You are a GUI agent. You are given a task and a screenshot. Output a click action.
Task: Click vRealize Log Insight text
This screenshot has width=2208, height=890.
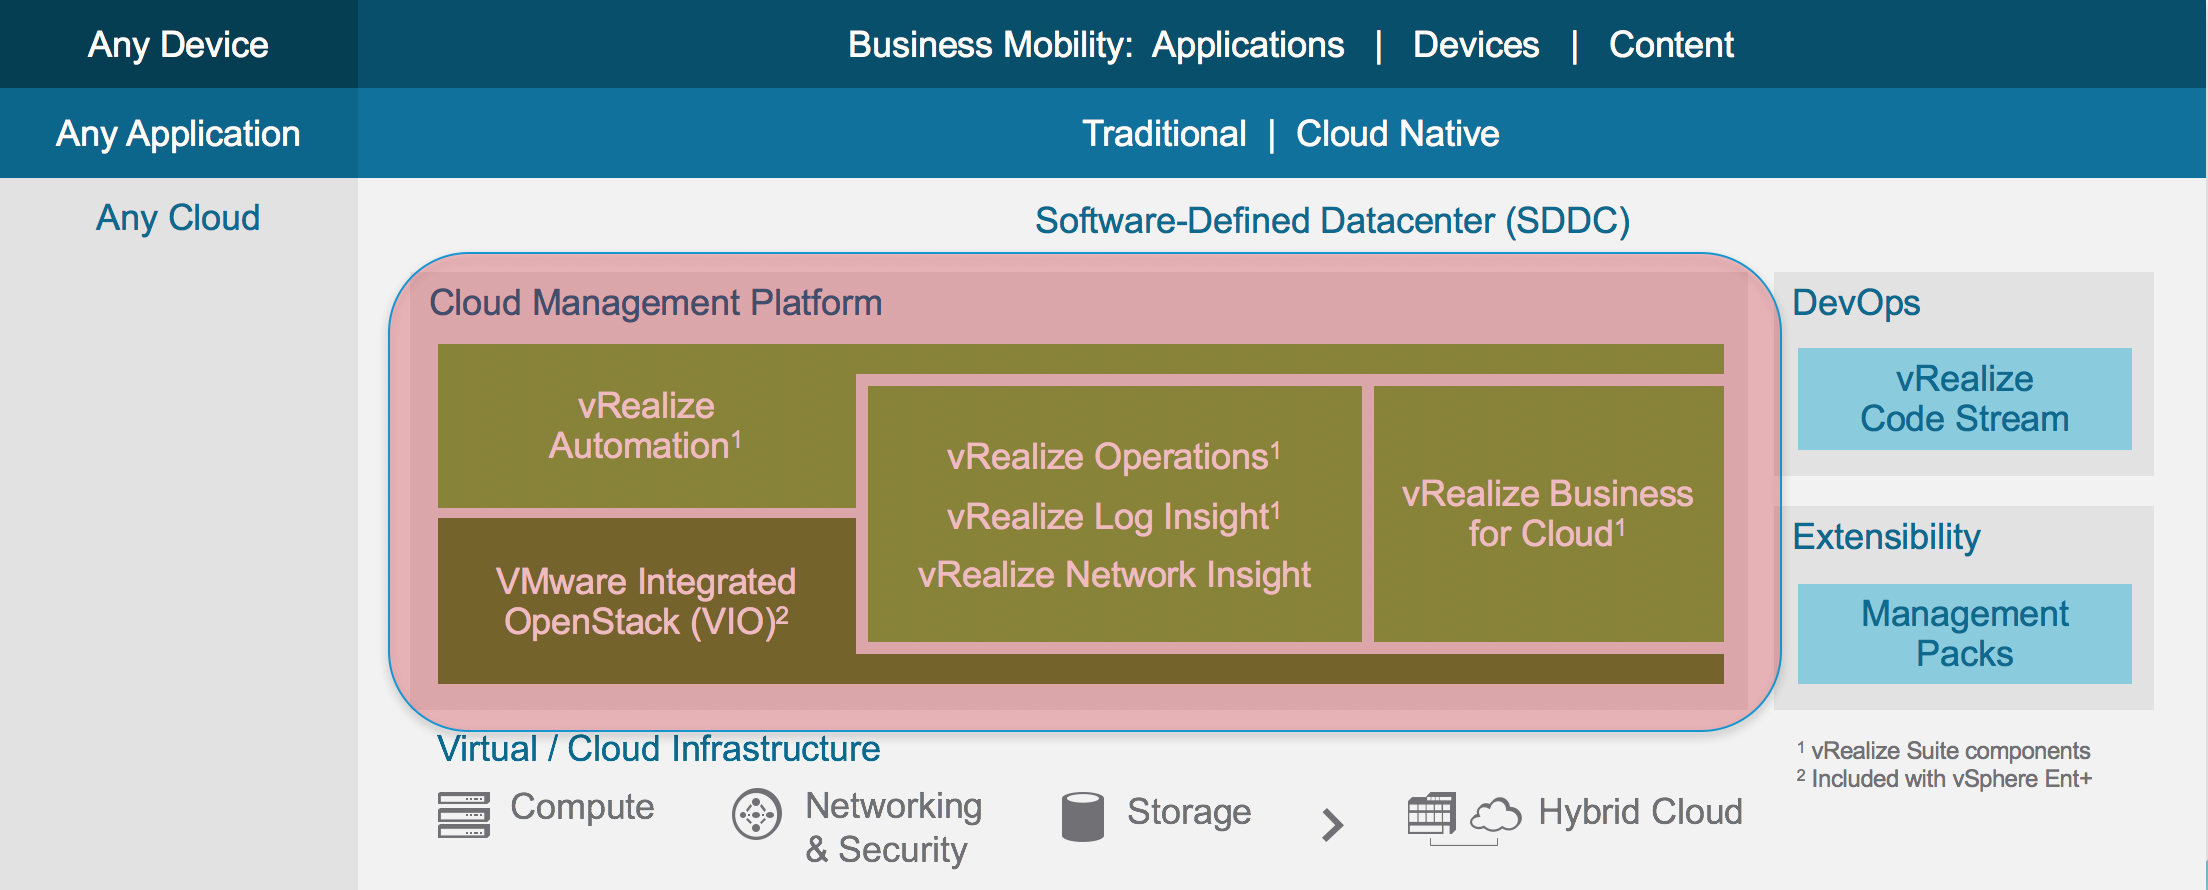1114,516
